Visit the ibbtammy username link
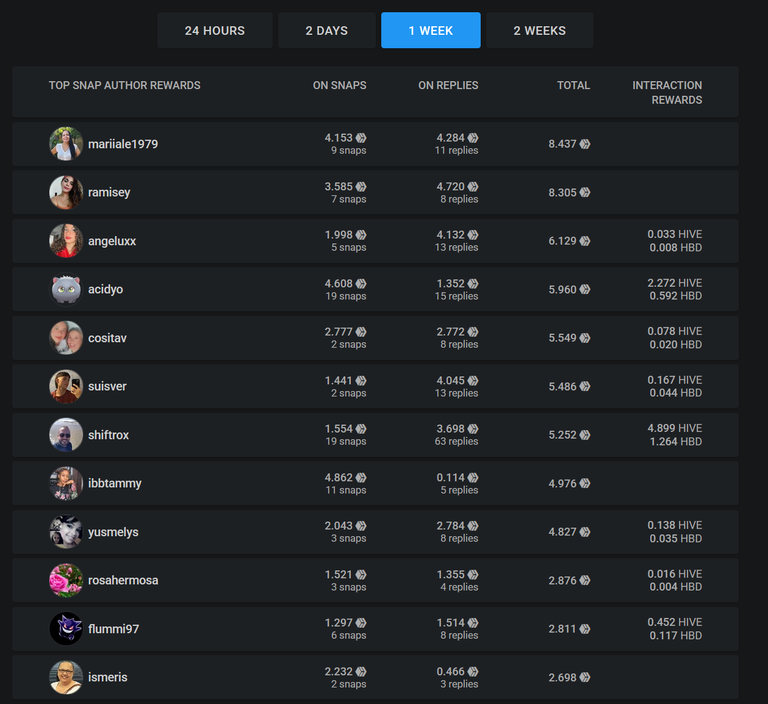The image size is (768, 704). tap(115, 484)
